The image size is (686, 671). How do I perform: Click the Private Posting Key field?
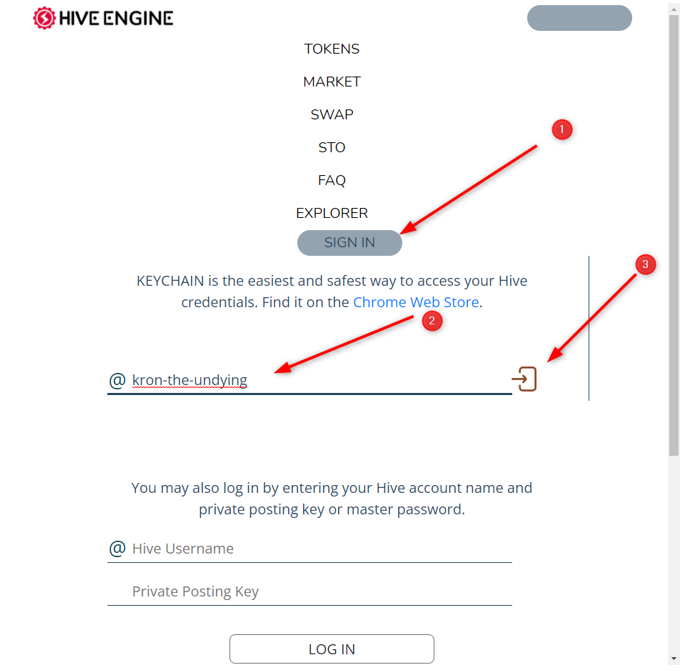click(x=309, y=591)
